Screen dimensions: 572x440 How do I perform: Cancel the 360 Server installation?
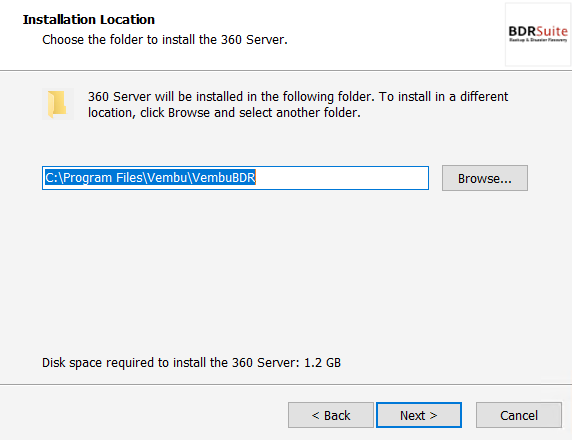click(x=519, y=415)
